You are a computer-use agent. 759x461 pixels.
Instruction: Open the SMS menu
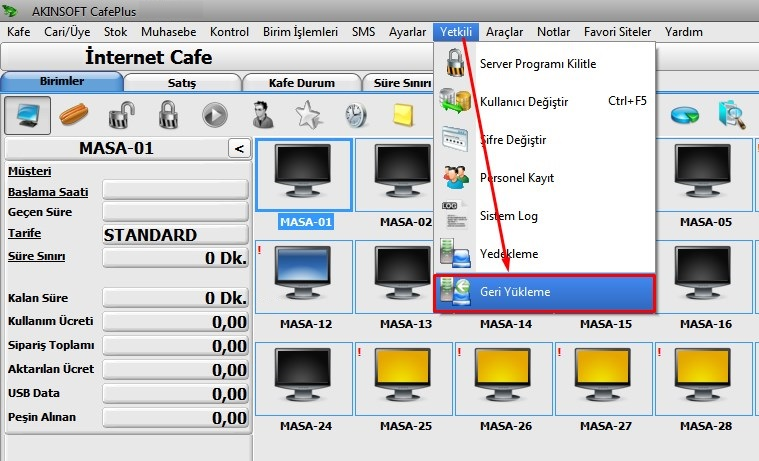(363, 32)
